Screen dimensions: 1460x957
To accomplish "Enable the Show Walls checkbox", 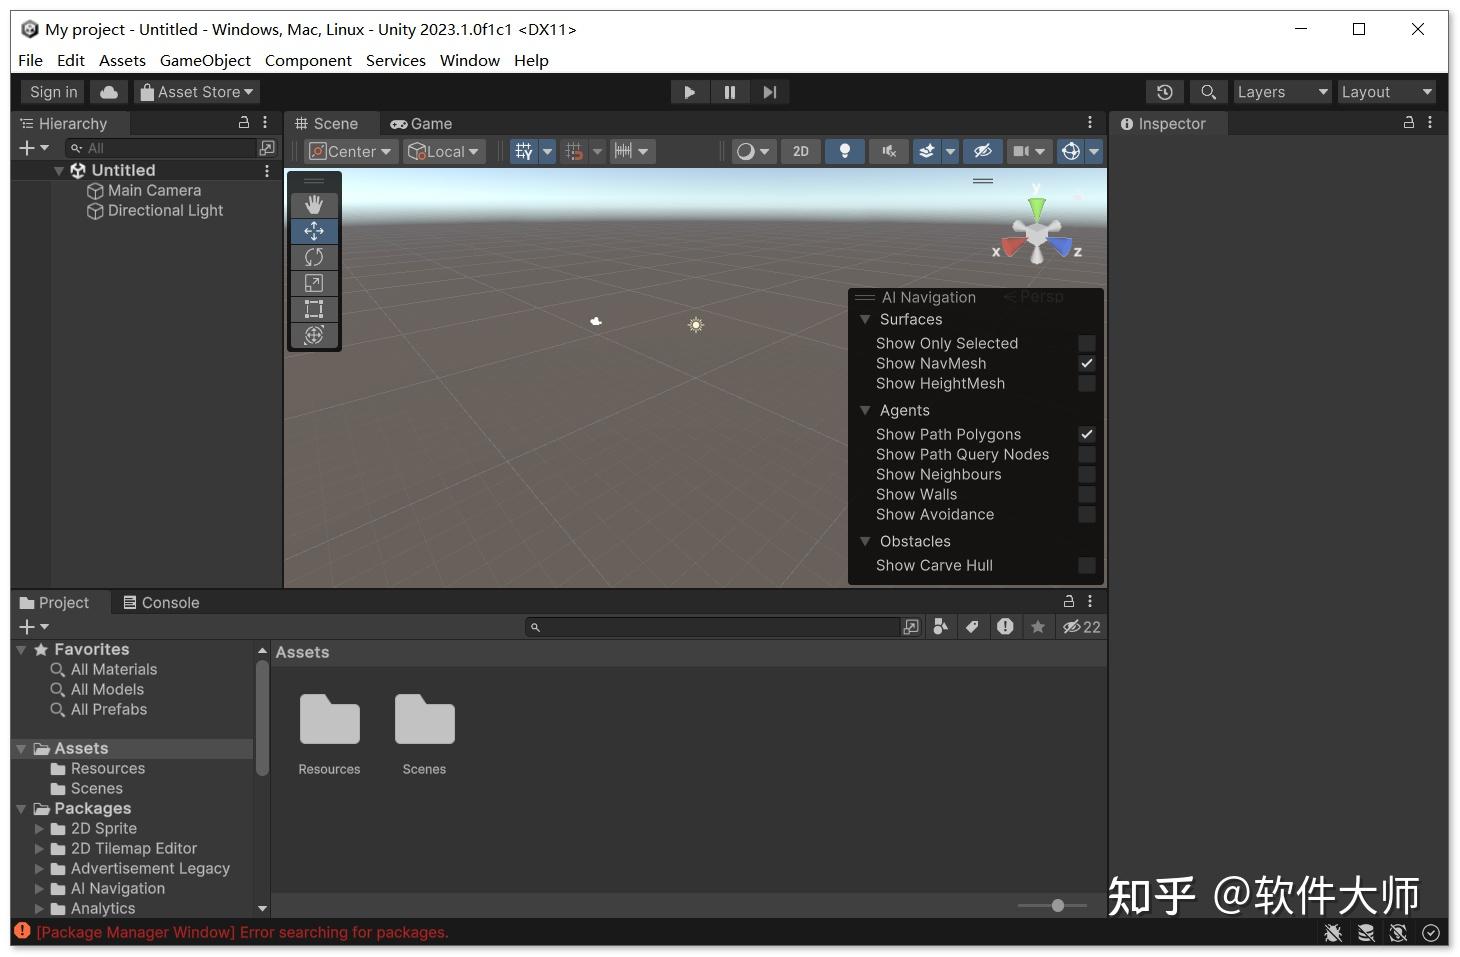I will click(1087, 494).
